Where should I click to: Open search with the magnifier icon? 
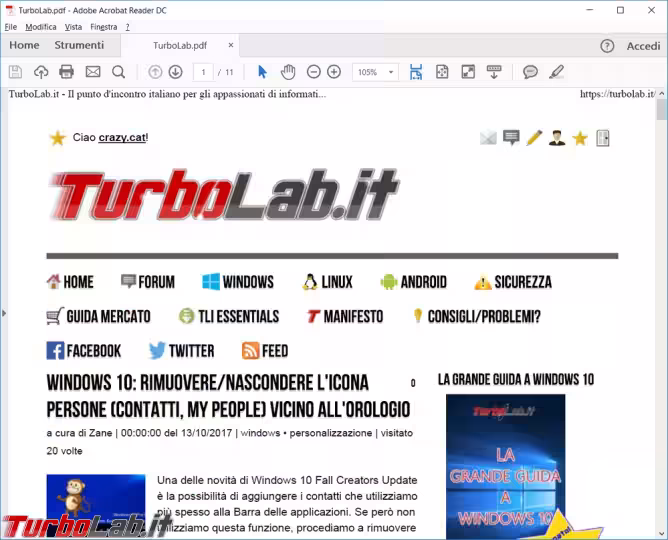click(x=118, y=72)
